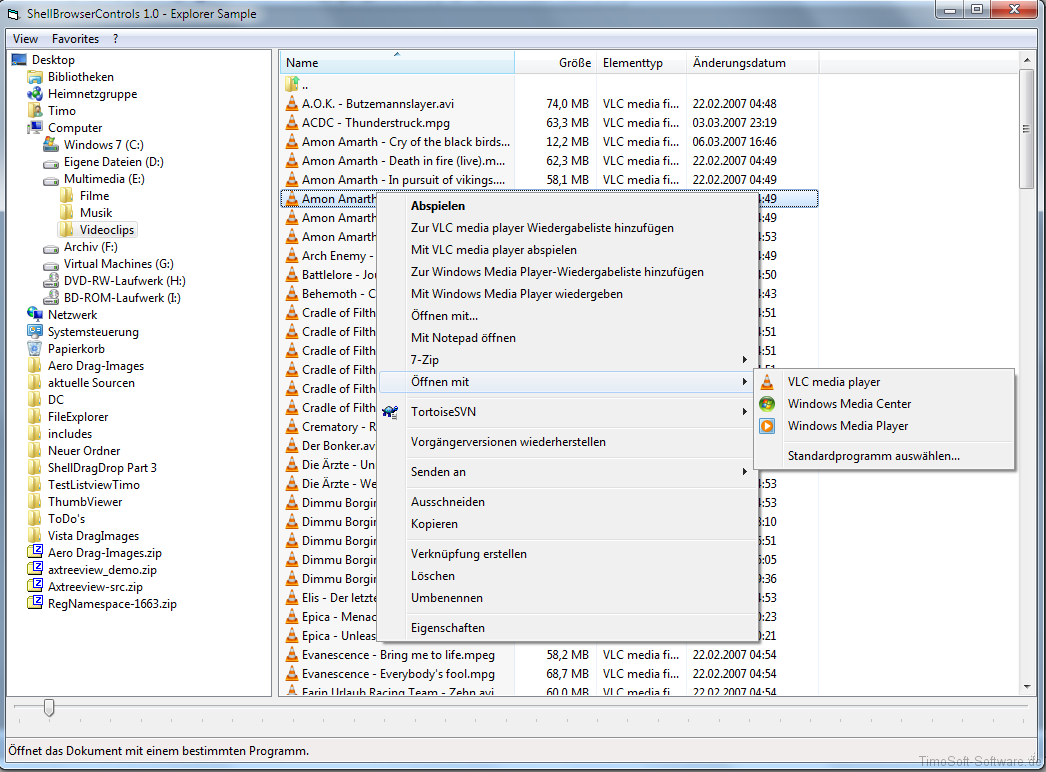Click the Windows Media Player orange icon
The width and height of the screenshot is (1046, 772).
click(767, 426)
